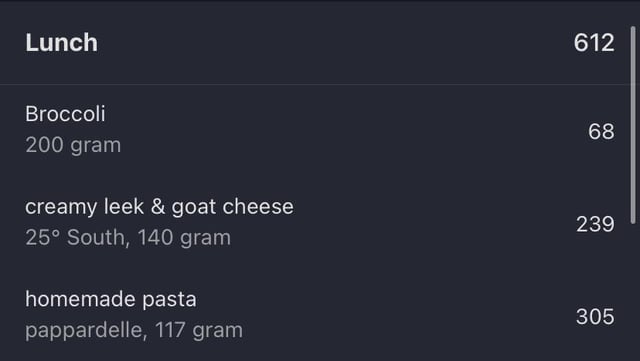Click the ampersand in the leek & goat title
640x361 pixels.
click(158, 206)
